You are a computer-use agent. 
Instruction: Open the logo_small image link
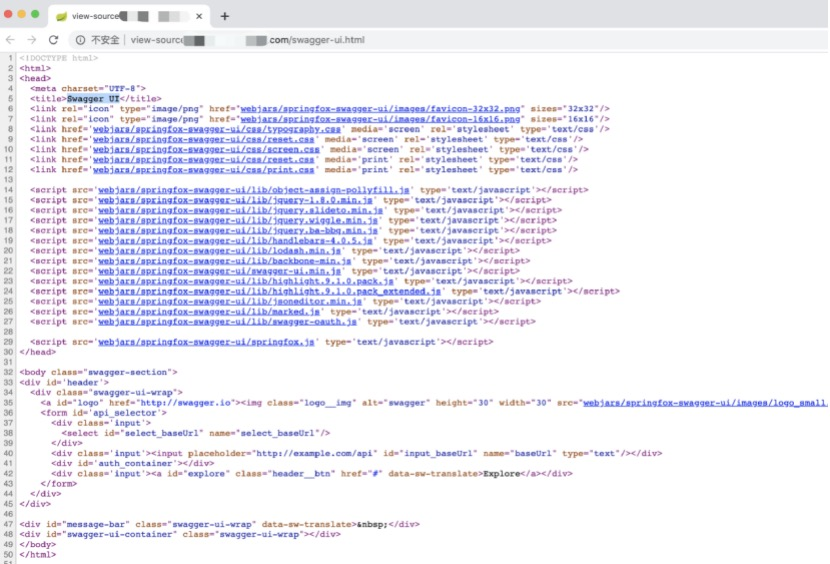[x=705, y=403]
